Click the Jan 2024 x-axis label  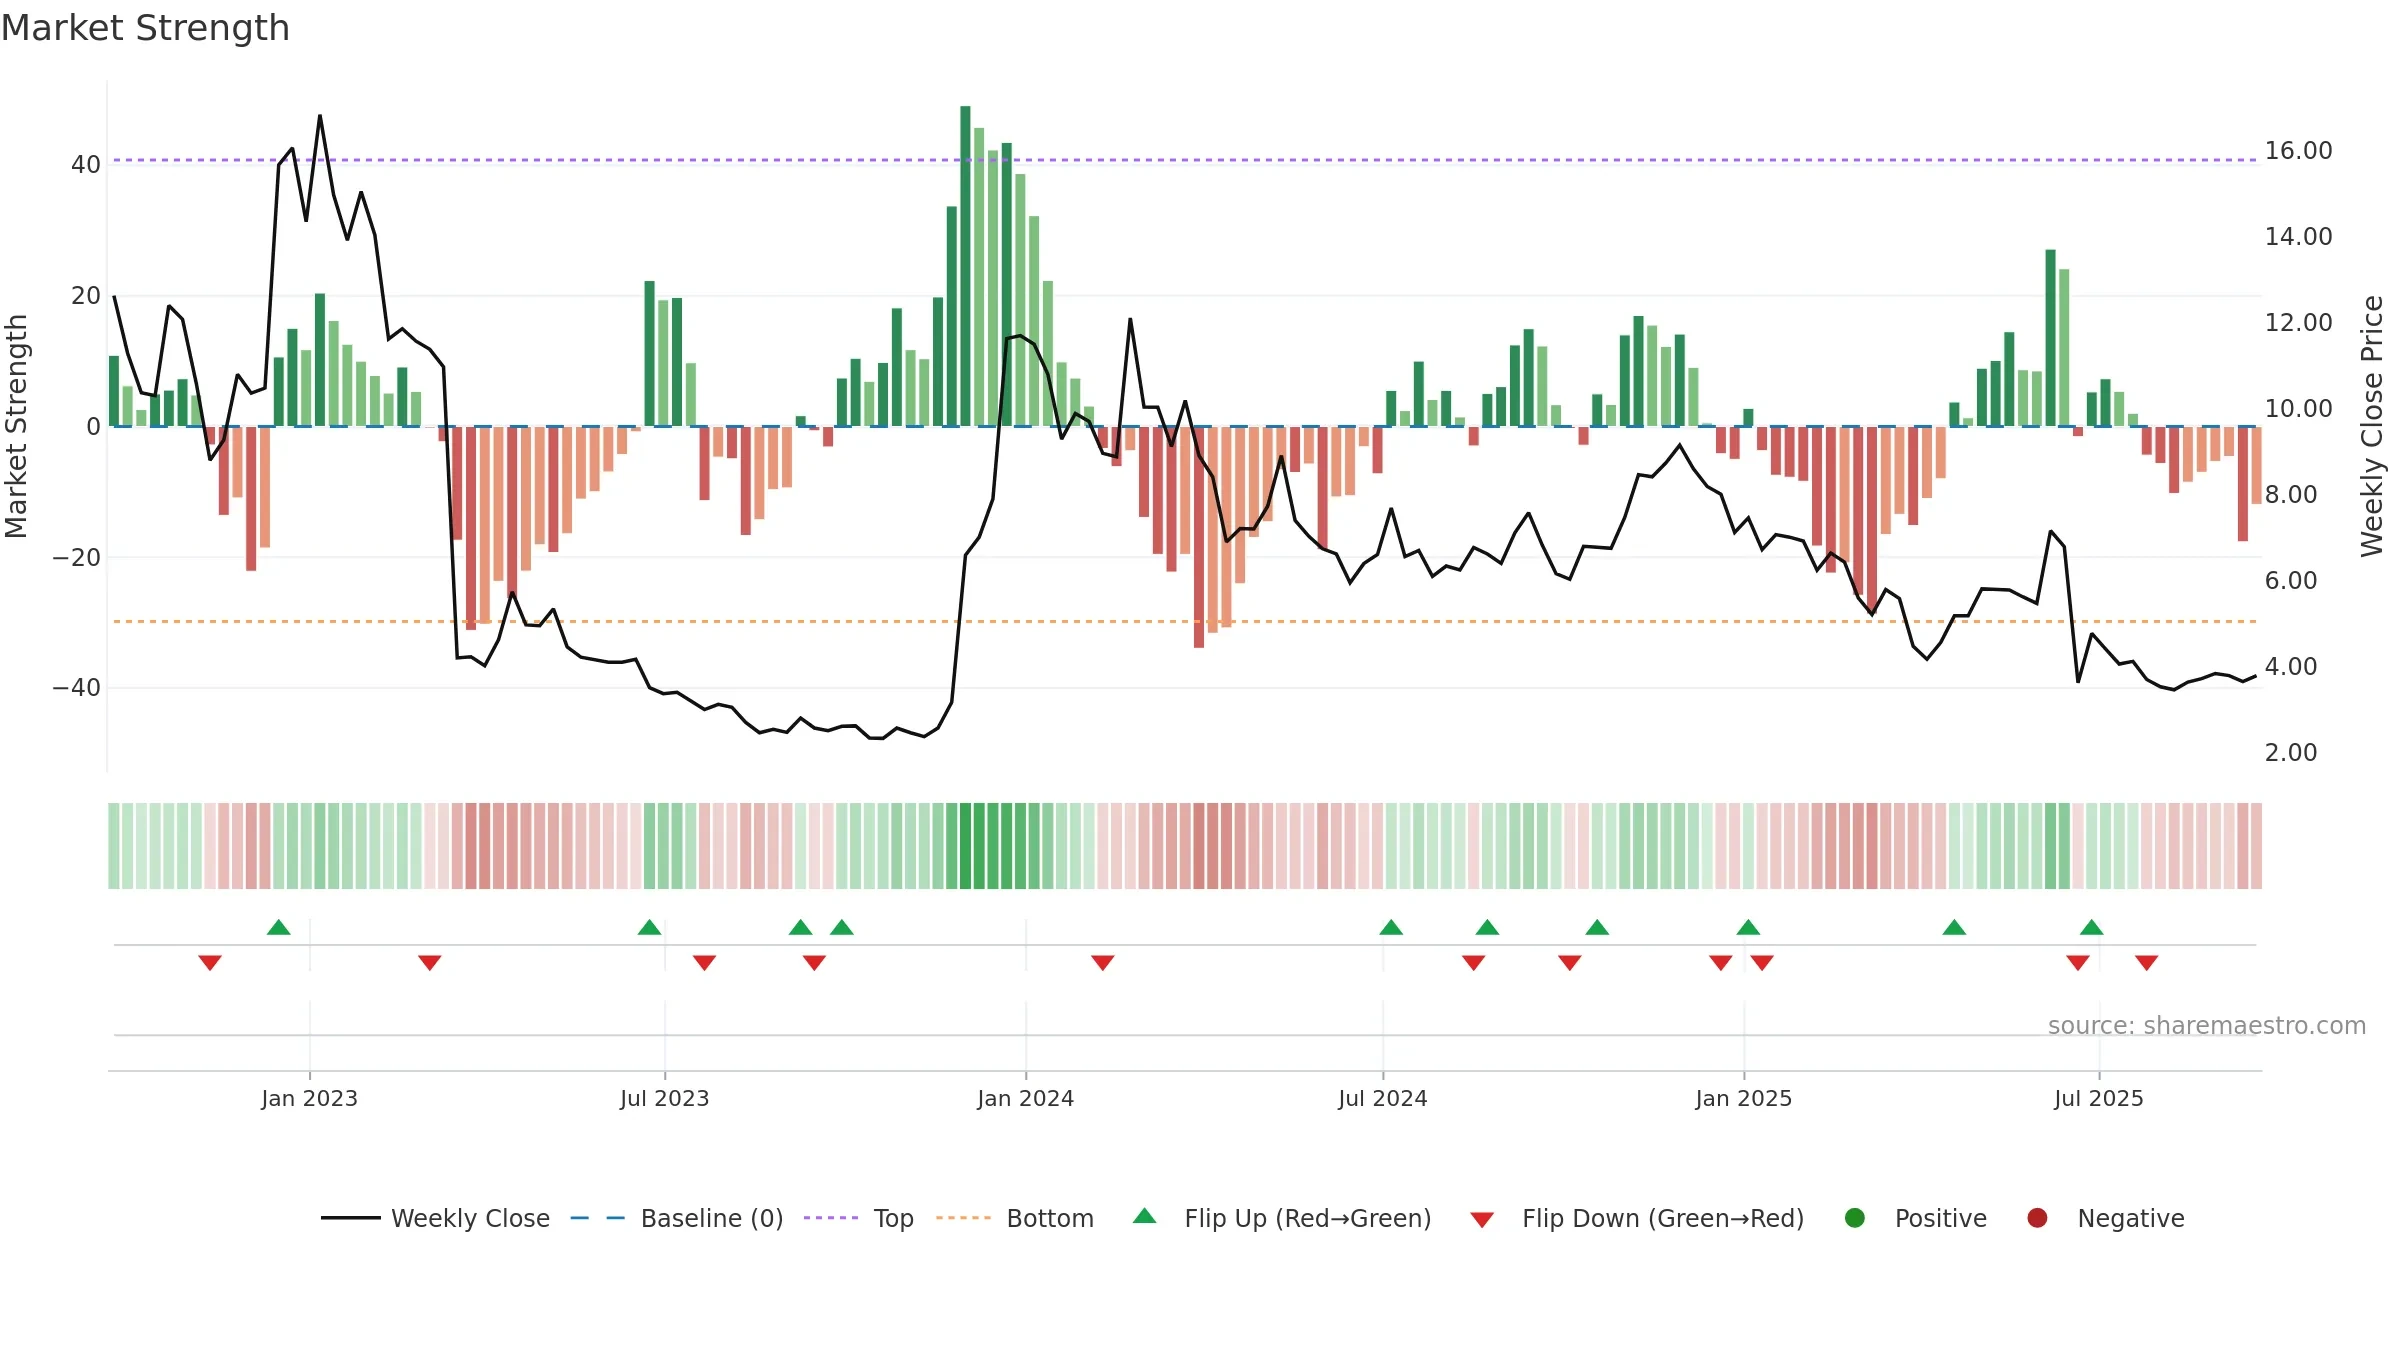[1026, 1098]
